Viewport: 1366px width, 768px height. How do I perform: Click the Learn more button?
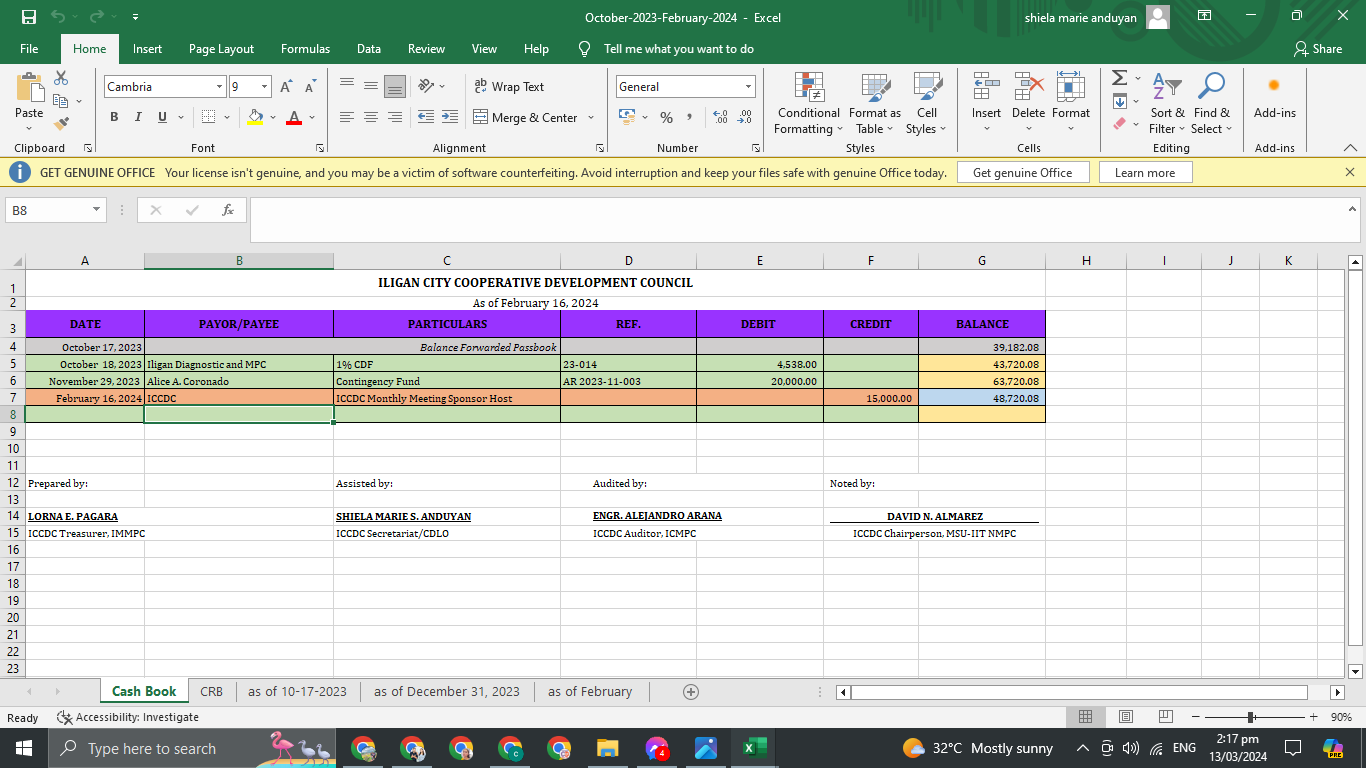tap(1145, 173)
